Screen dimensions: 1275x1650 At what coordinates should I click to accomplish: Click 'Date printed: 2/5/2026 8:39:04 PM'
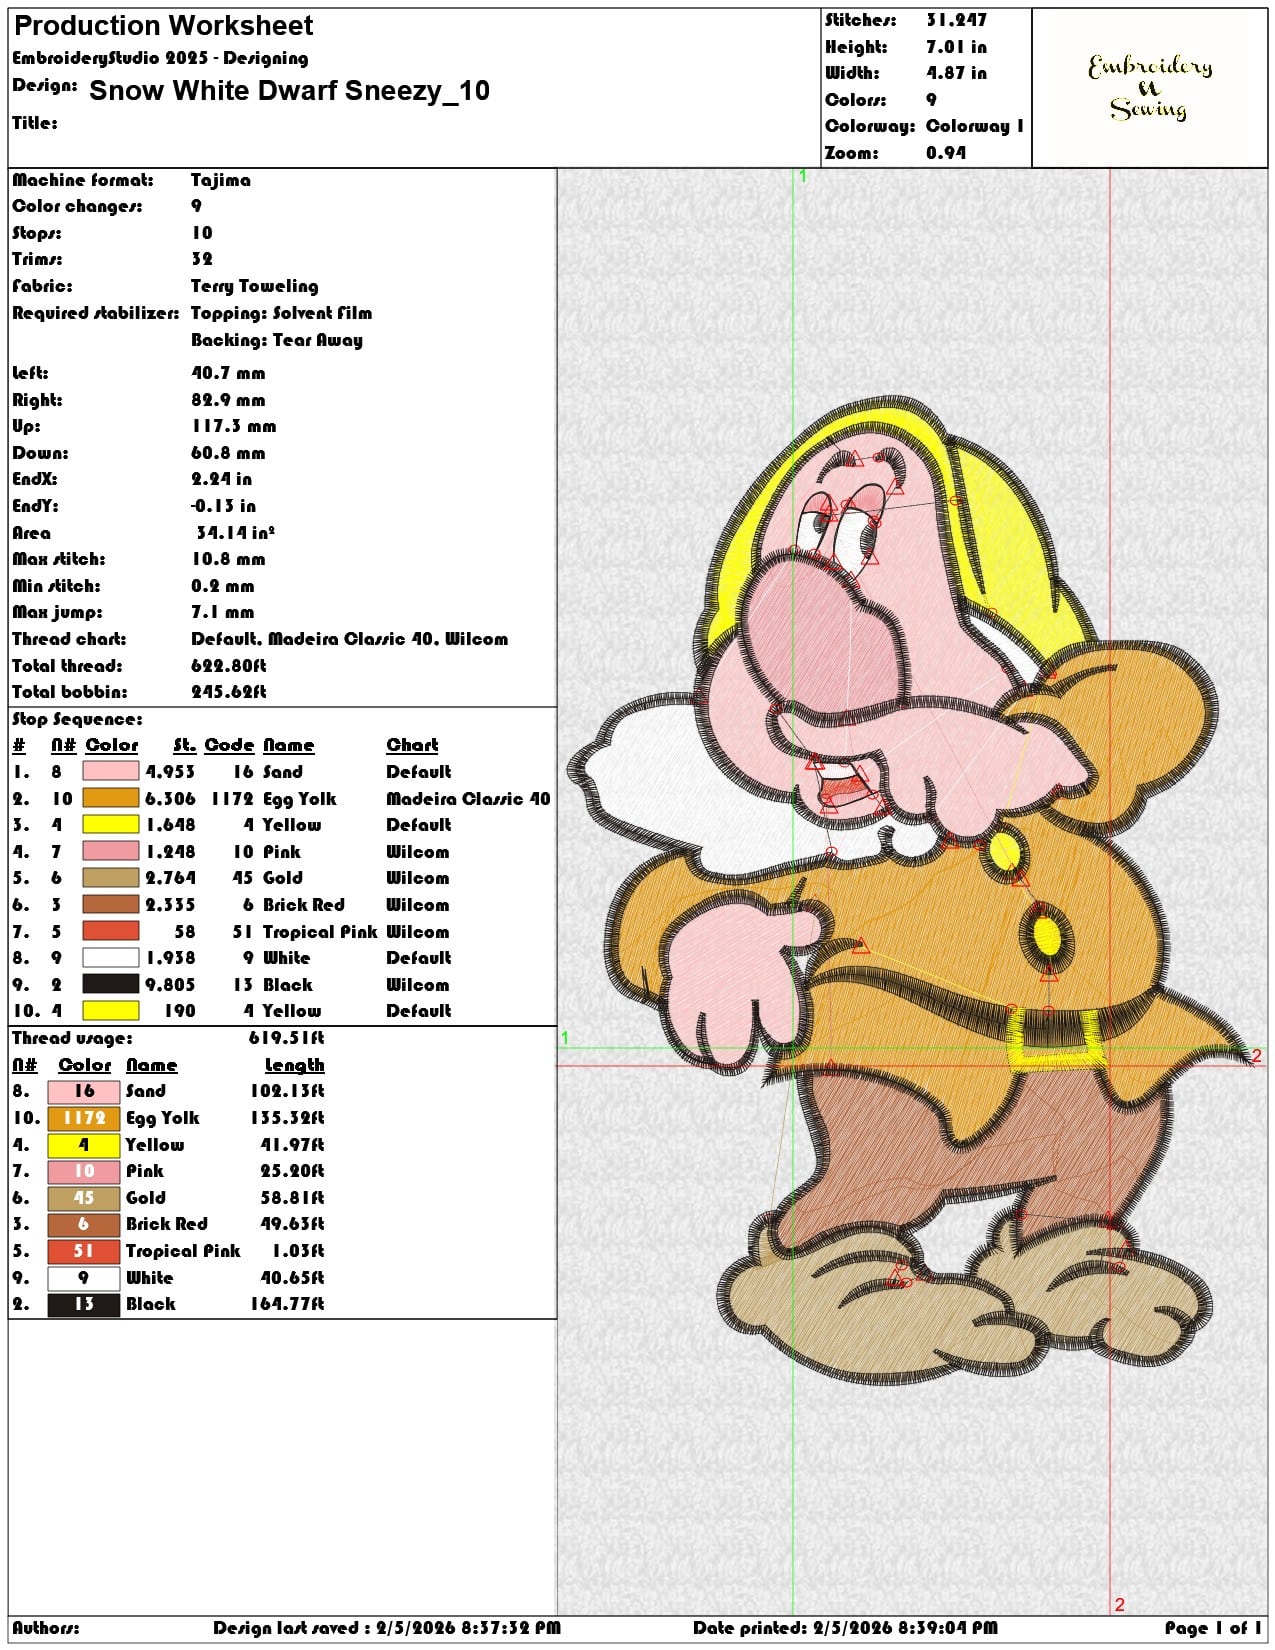845,1628
